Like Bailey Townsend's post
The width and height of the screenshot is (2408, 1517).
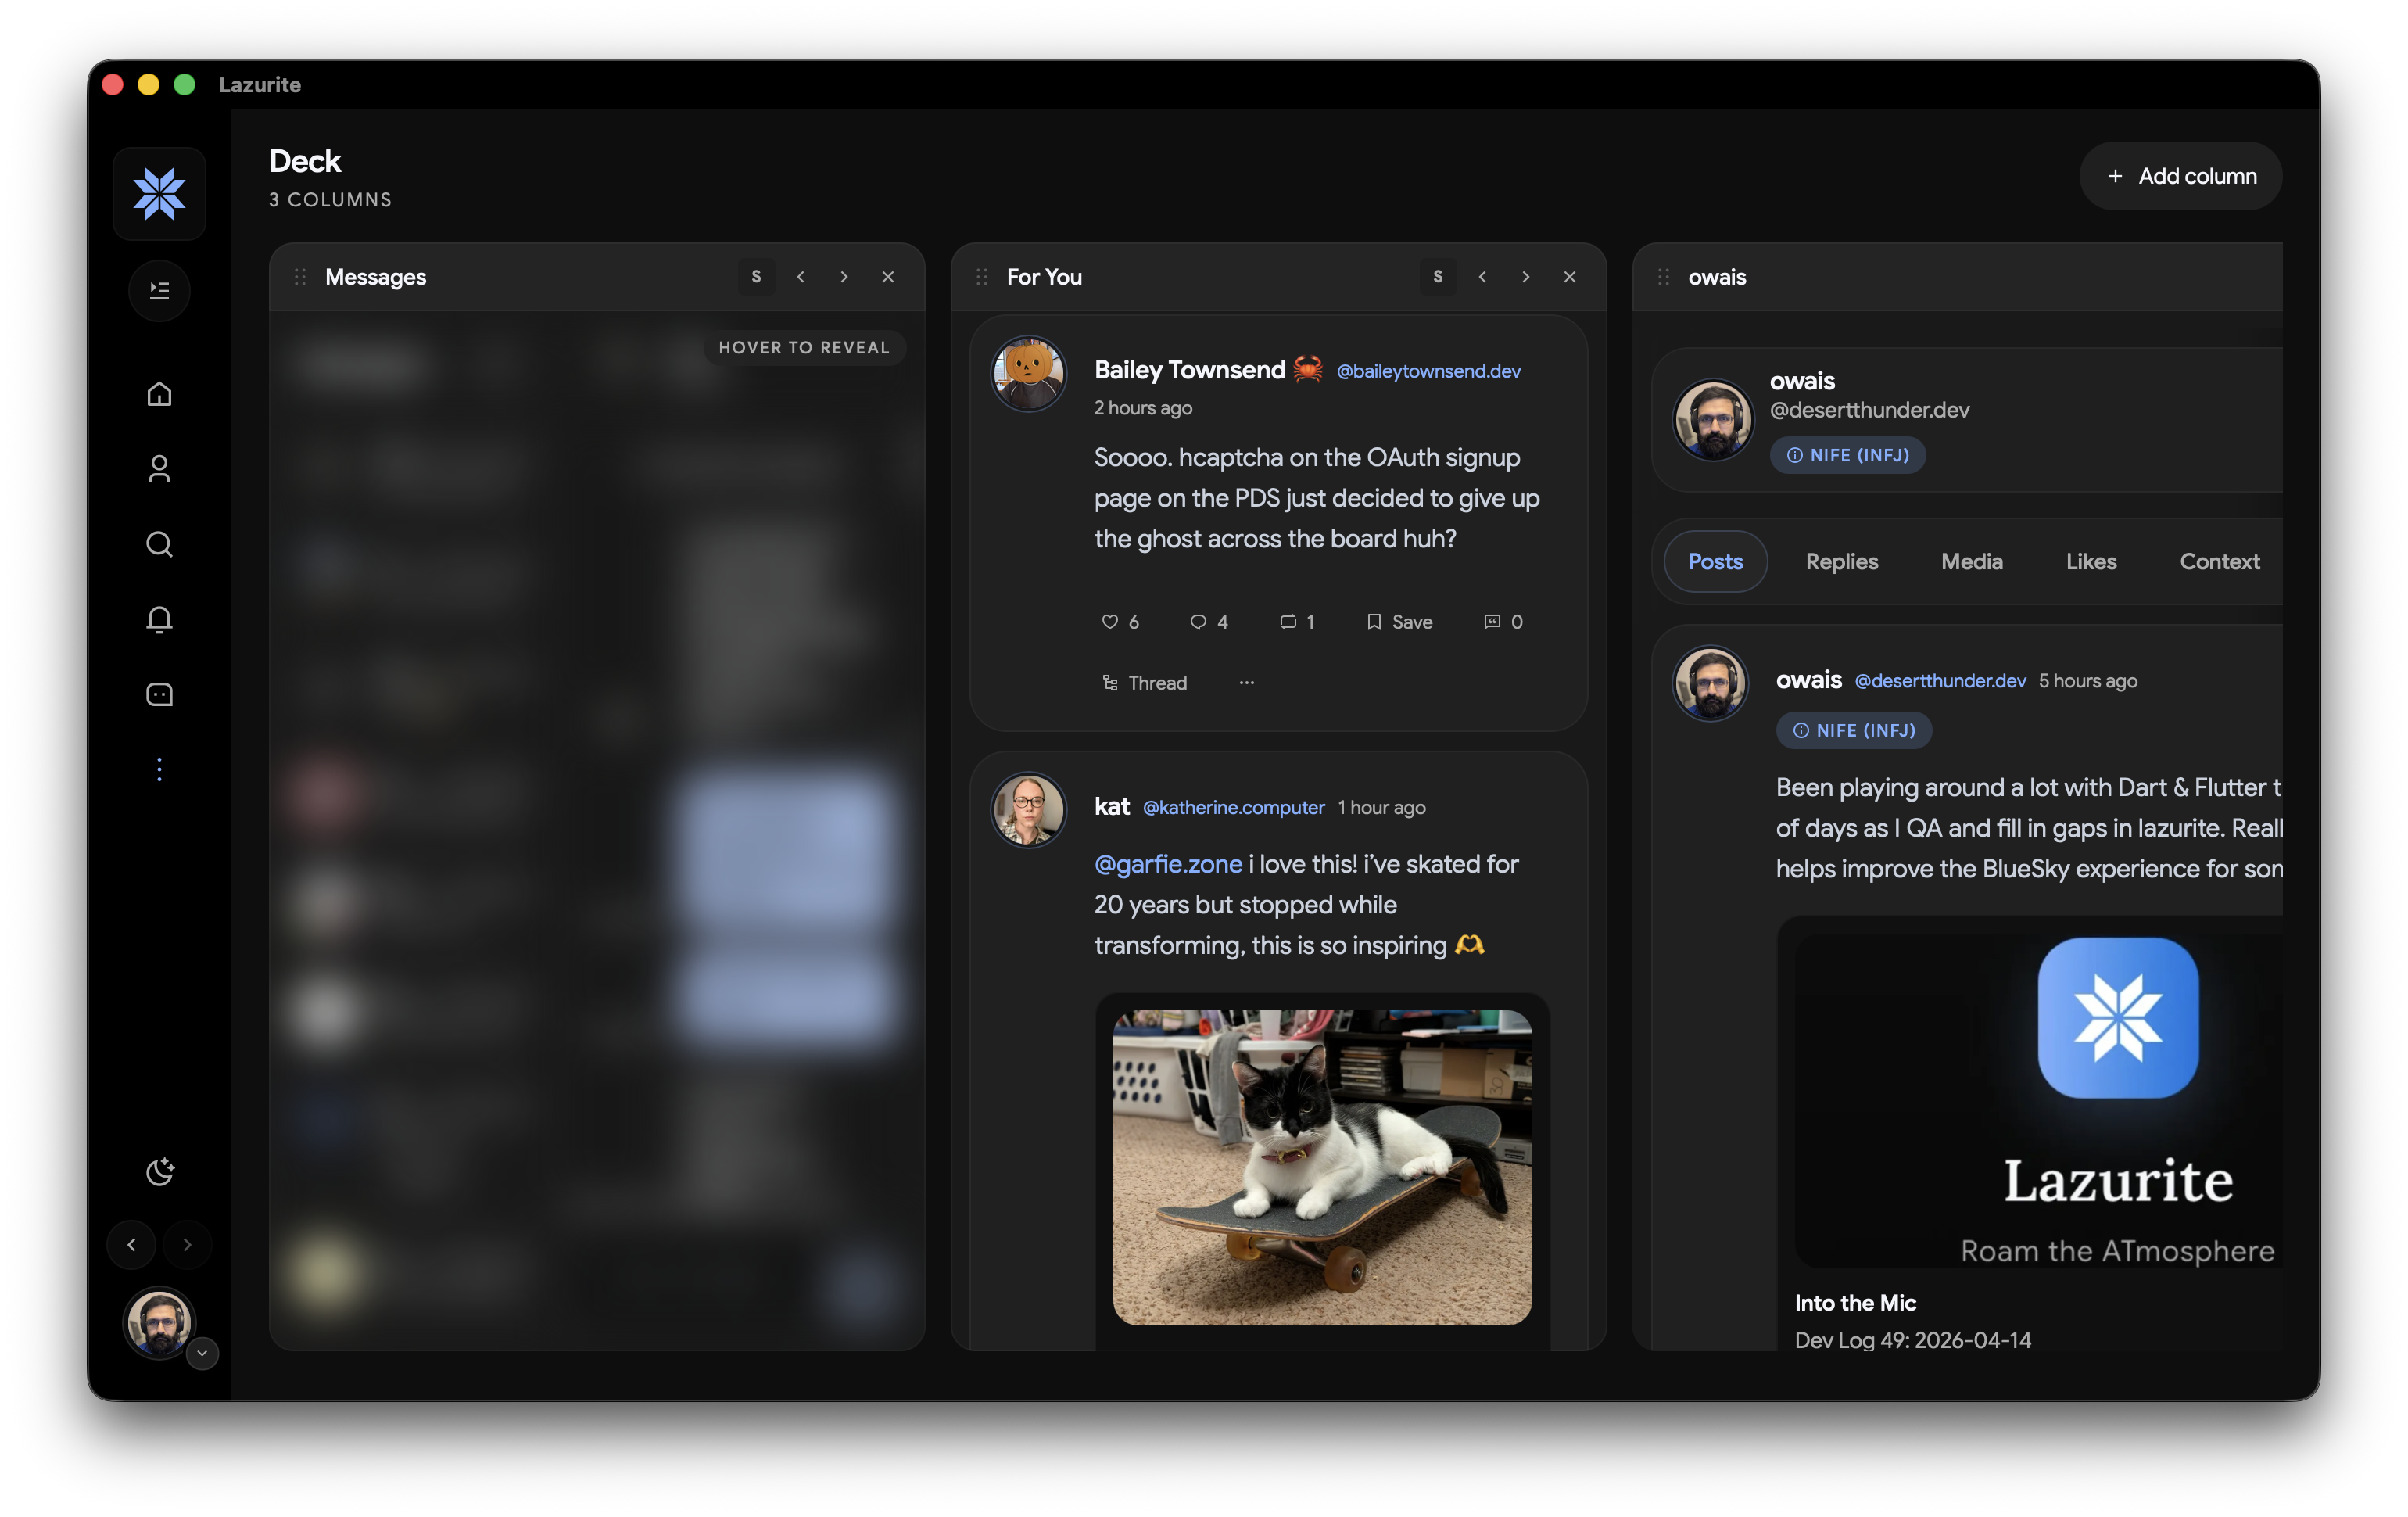[1120, 622]
